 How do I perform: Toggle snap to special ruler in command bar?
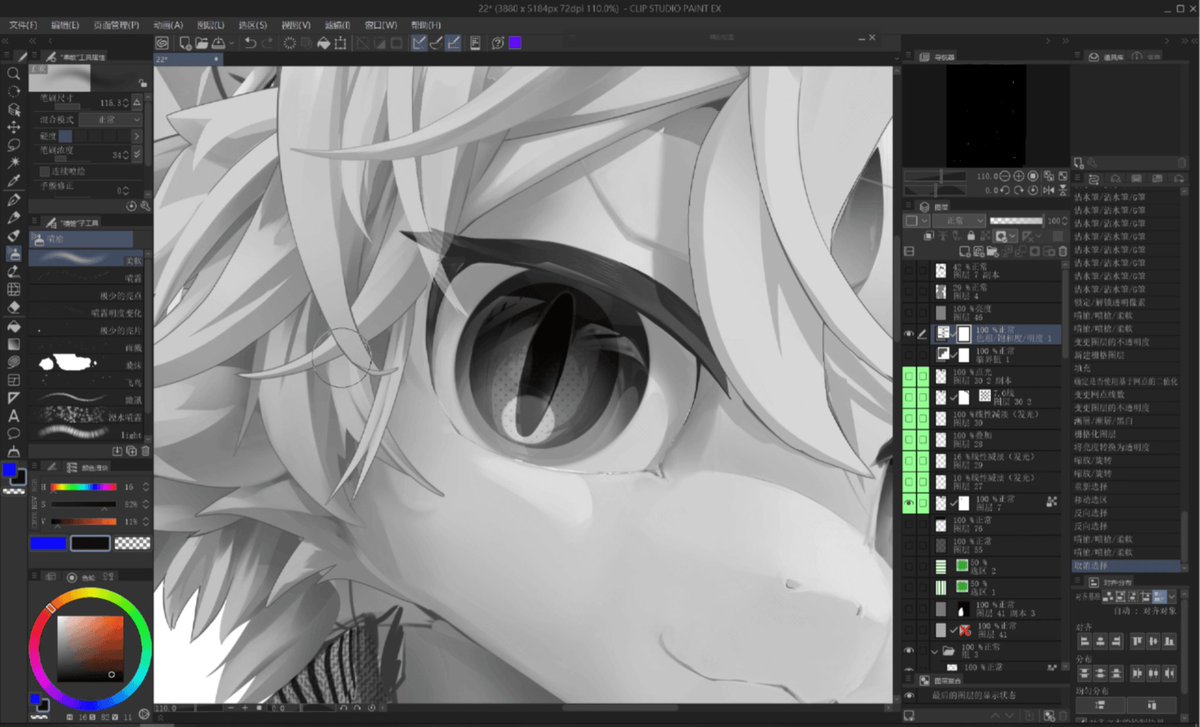click(x=437, y=43)
